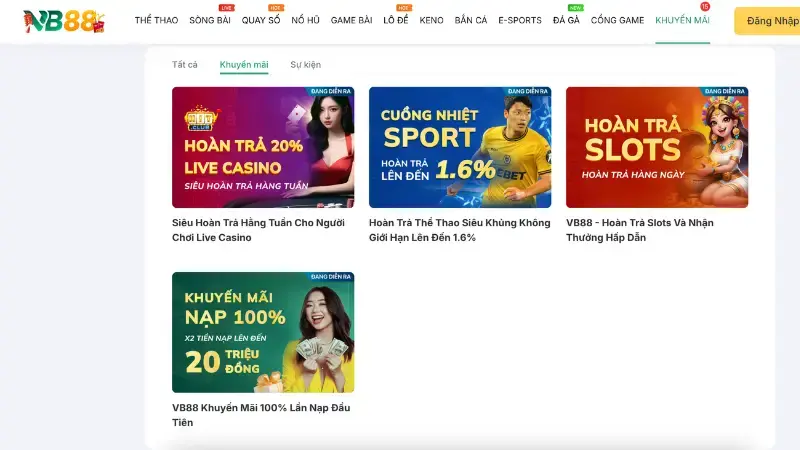This screenshot has height=450, width=800.
Task: Click the VB88 logo
Action: coord(64,21)
